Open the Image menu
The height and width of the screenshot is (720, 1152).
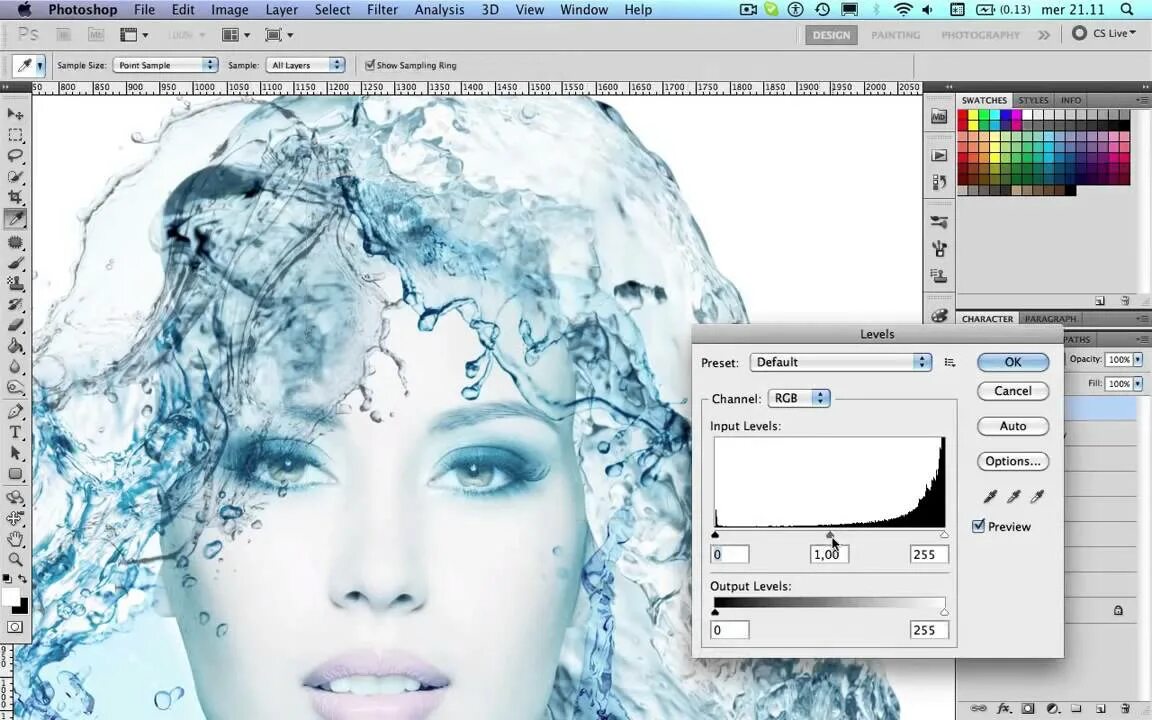point(229,10)
